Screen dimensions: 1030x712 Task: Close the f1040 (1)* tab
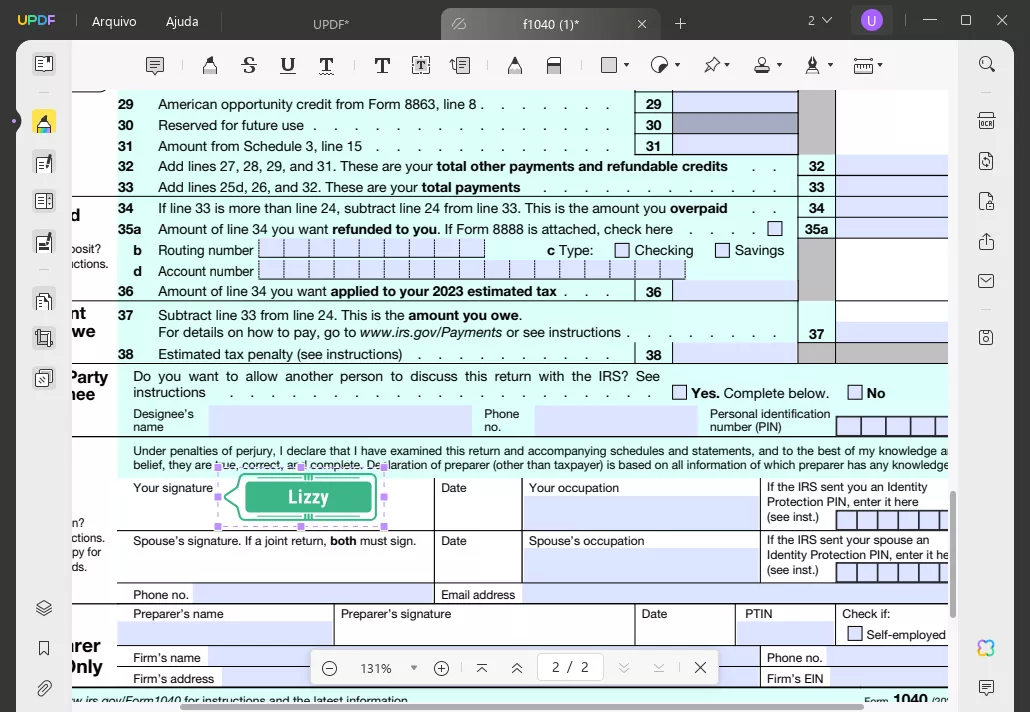[642, 24]
